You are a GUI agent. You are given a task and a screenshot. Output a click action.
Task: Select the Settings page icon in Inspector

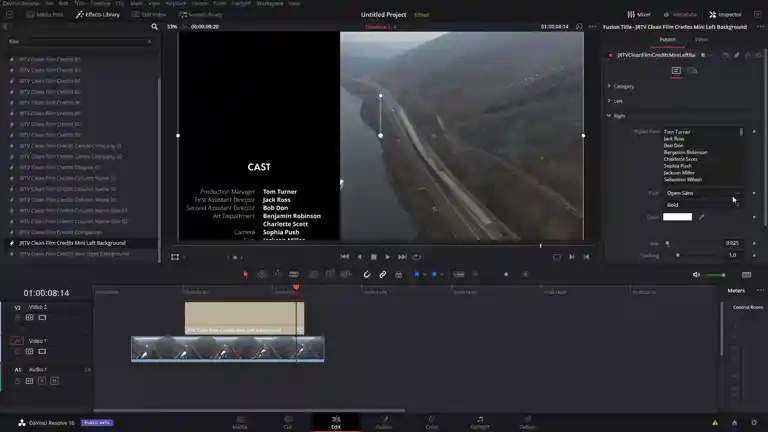pyautogui.click(x=692, y=71)
